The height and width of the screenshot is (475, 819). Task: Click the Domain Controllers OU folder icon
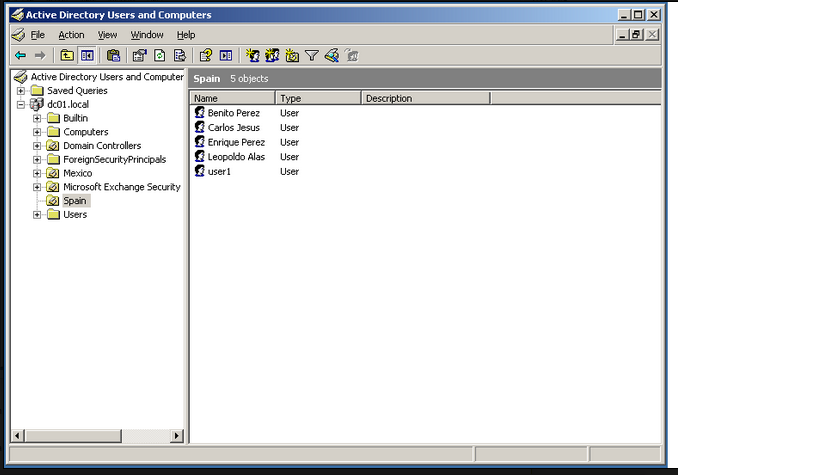tap(53, 146)
